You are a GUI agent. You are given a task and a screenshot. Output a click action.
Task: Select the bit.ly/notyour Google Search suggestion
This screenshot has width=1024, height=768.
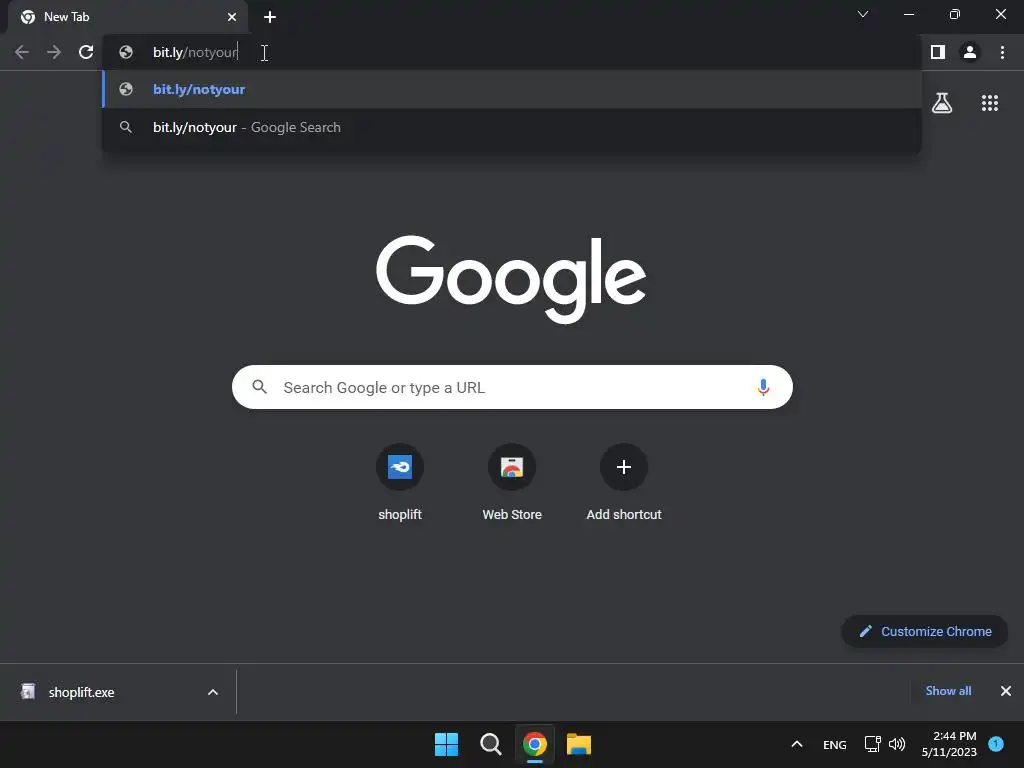512,127
